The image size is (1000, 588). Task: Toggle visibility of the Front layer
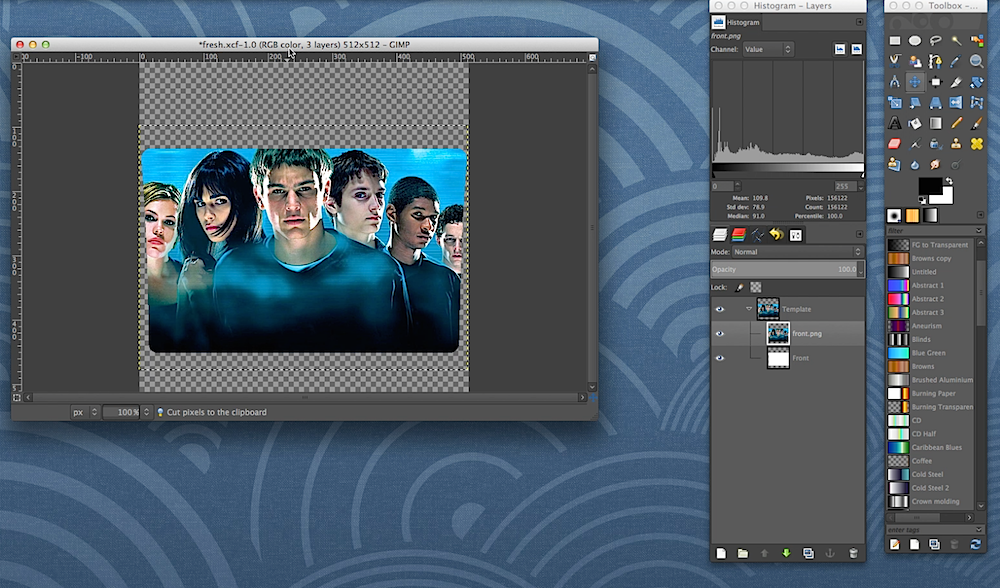pos(720,358)
